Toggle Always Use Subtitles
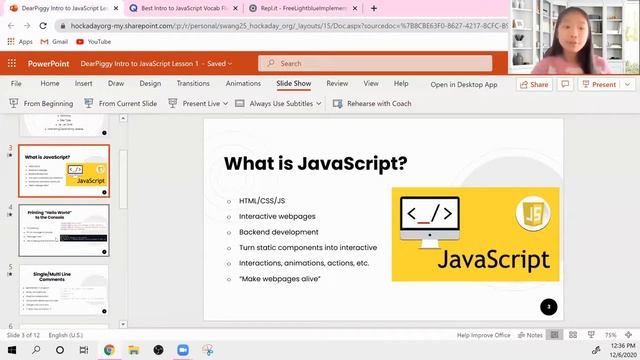The width and height of the screenshot is (640, 360). click(274, 104)
